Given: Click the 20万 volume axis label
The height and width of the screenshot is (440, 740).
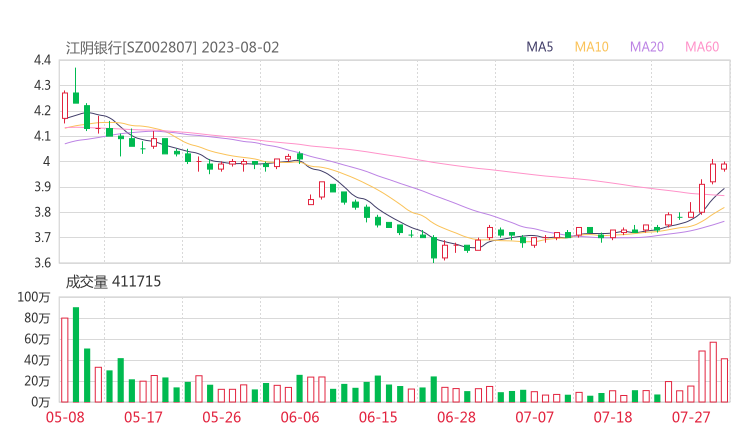Looking at the screenshot, I should 37,381.
